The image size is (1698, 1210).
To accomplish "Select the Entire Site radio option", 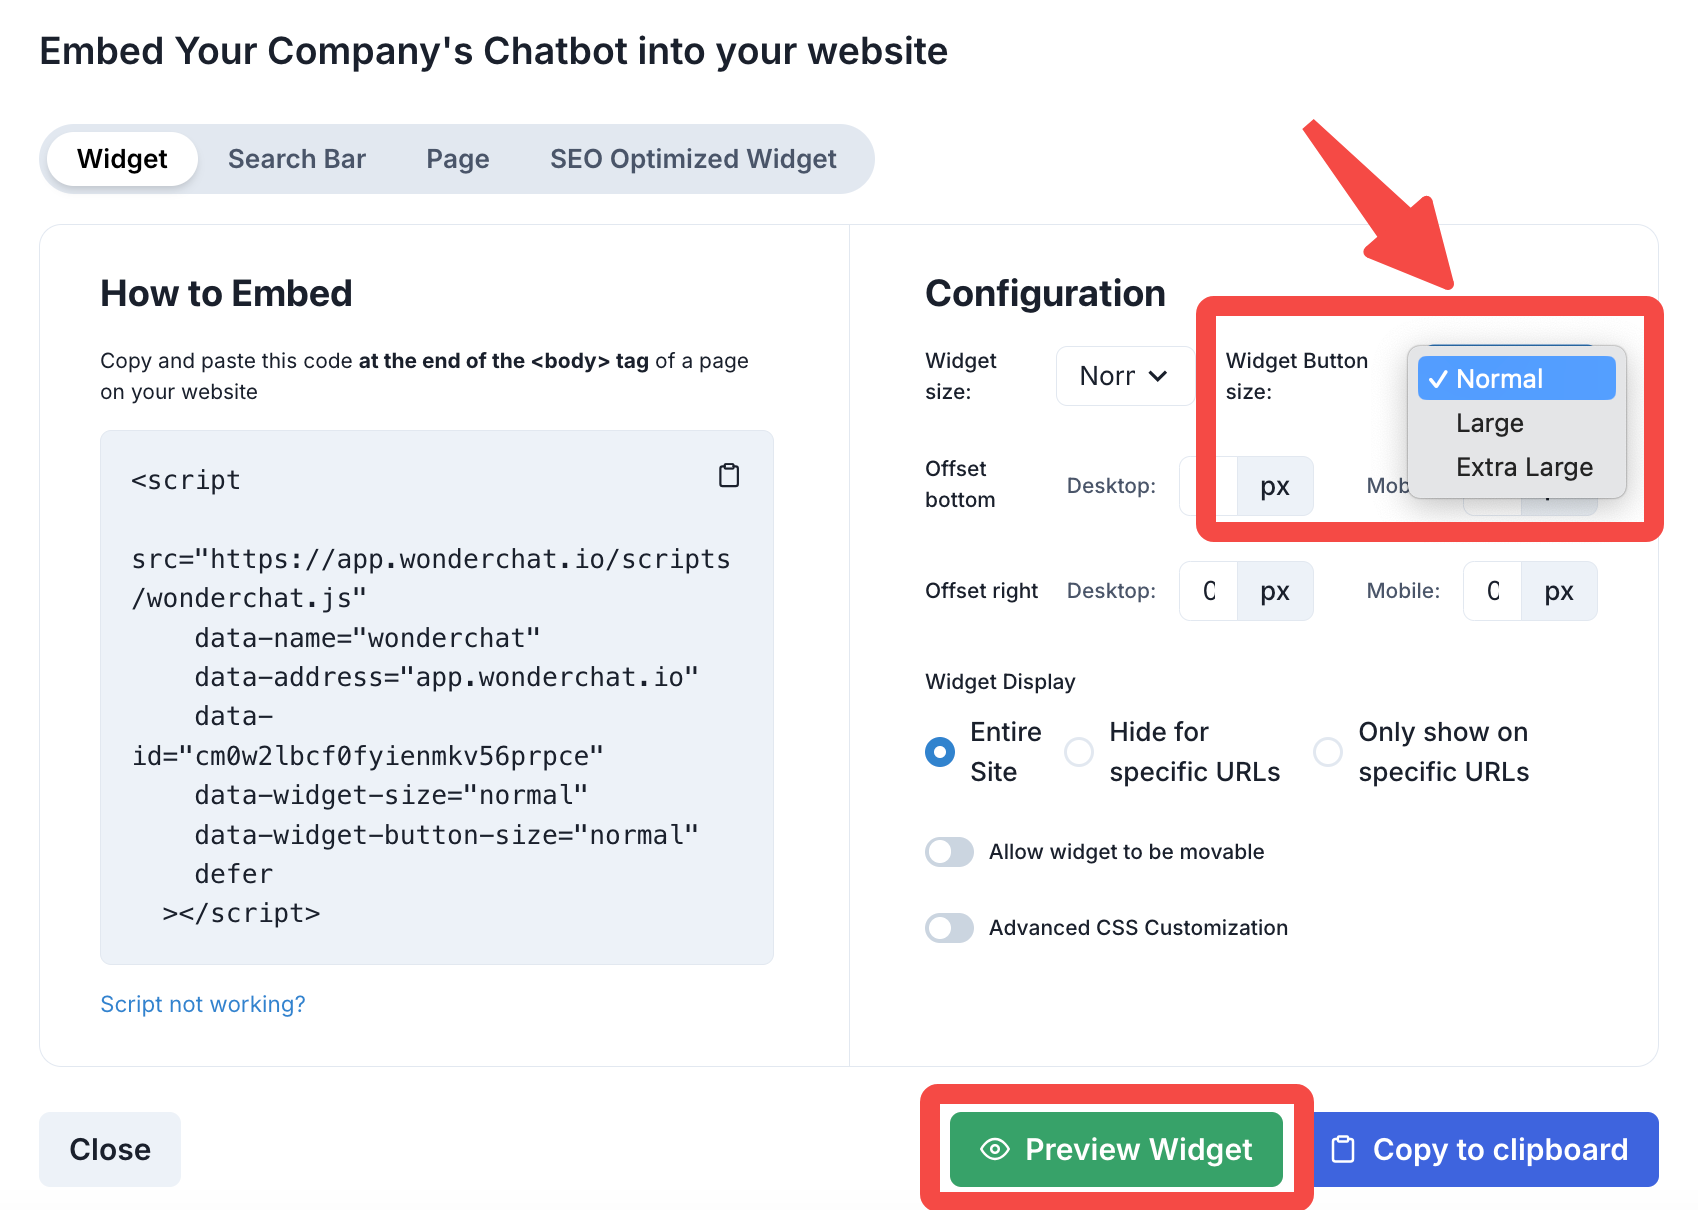I will [940, 752].
